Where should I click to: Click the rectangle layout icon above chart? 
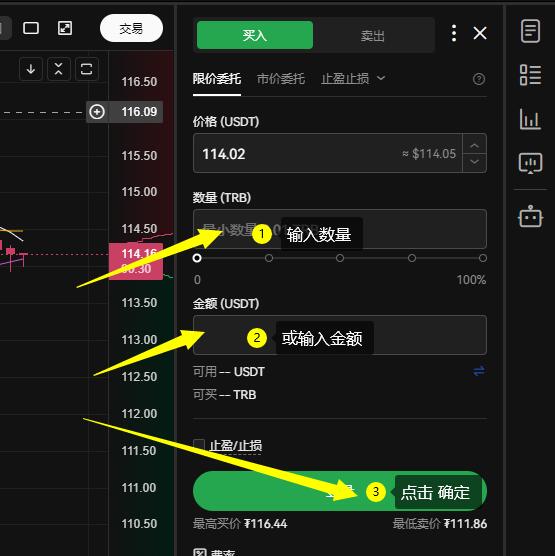point(31,28)
